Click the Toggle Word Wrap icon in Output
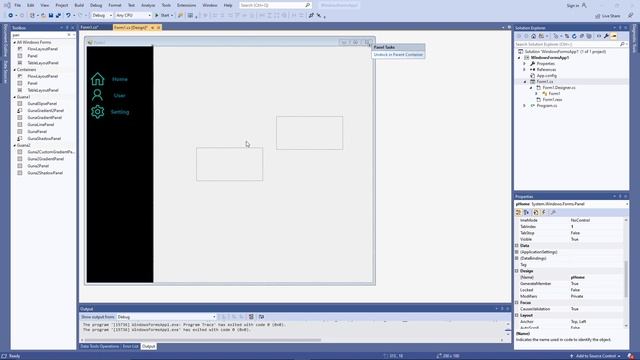640x360 pixels. [x=261, y=317]
